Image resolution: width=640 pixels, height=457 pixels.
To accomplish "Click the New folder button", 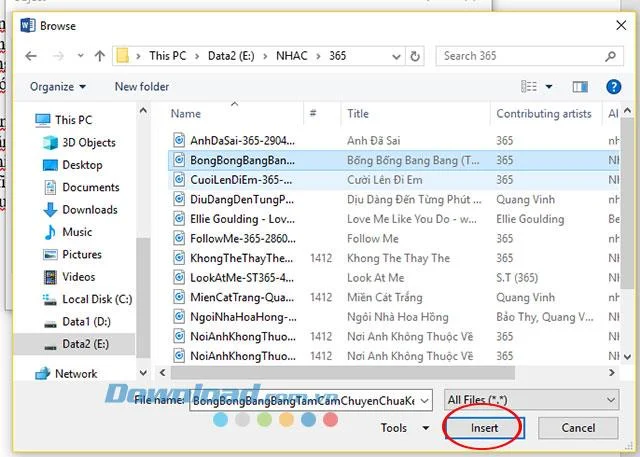I will [142, 87].
